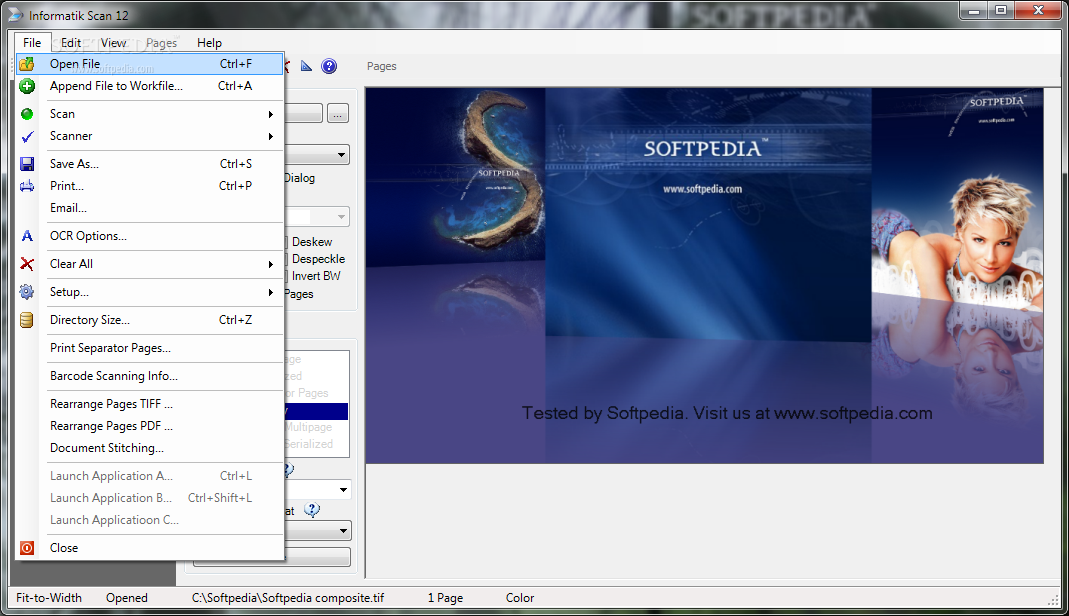Select Rearrange Pages TIFF ...
This screenshot has height=616, width=1069.
point(149,404)
